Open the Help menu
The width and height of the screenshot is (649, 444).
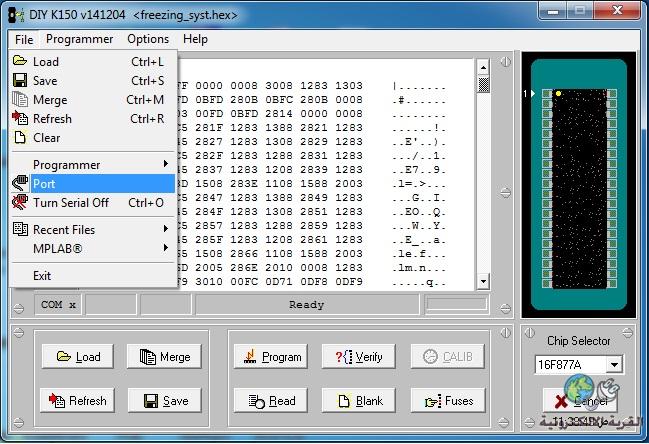tap(195, 39)
